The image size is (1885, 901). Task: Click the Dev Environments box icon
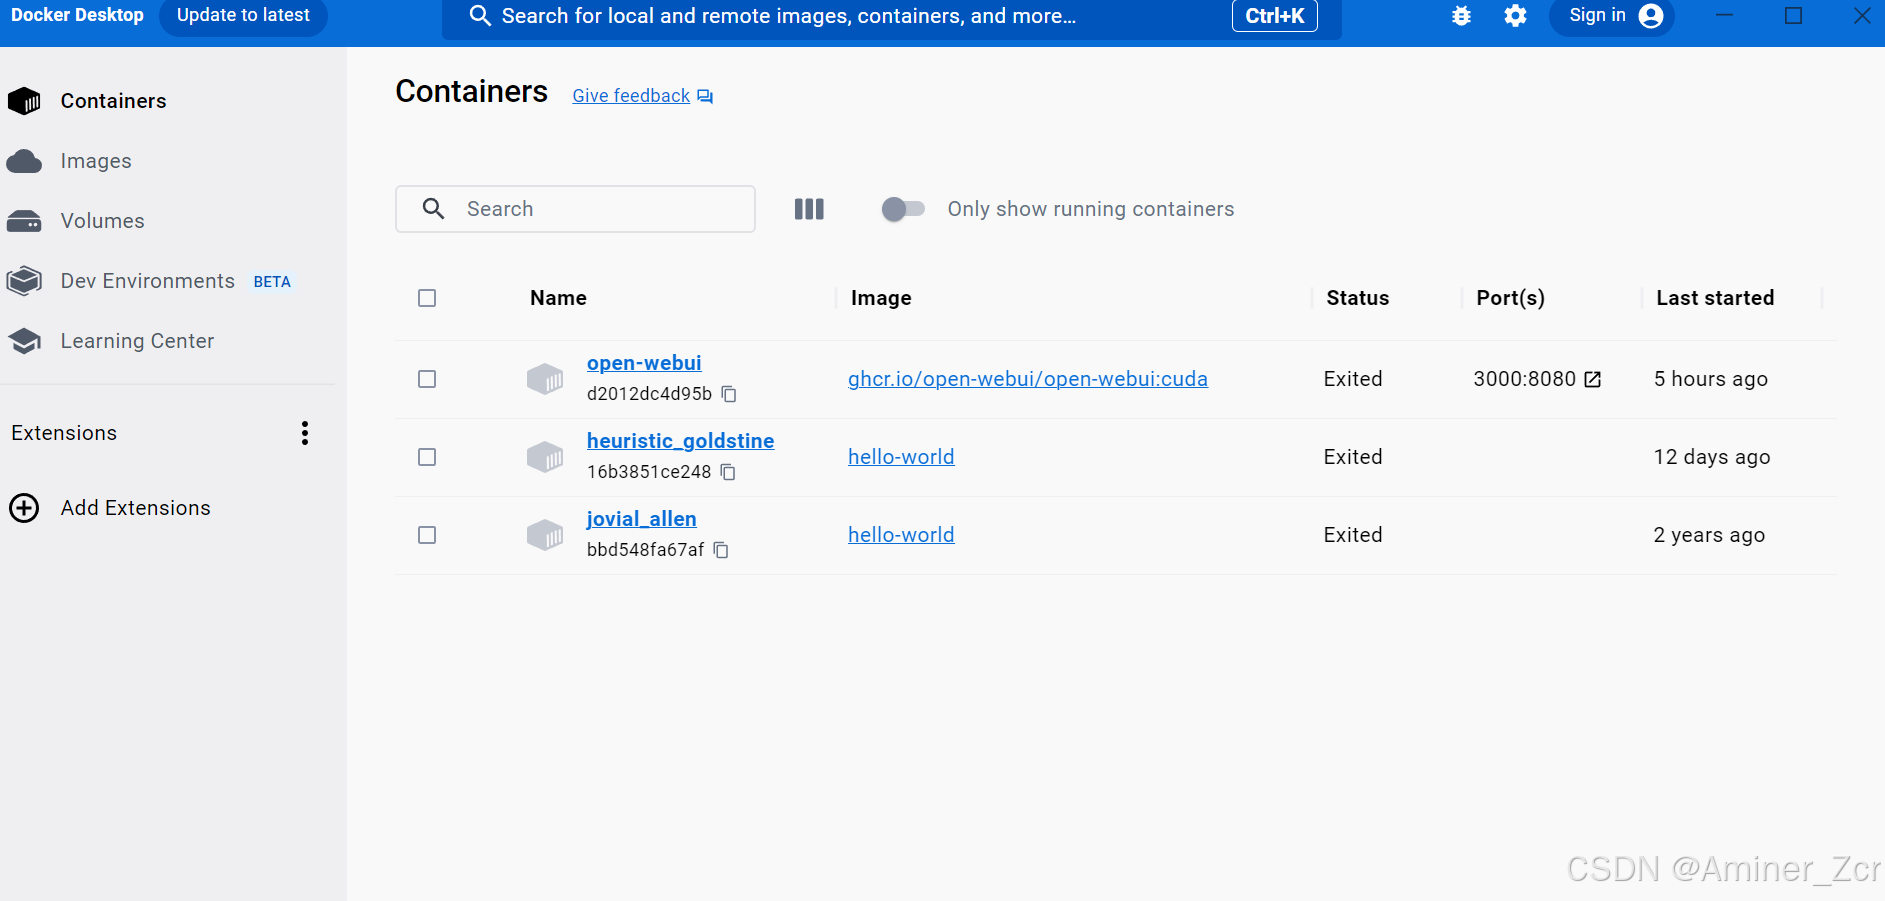[x=24, y=281]
